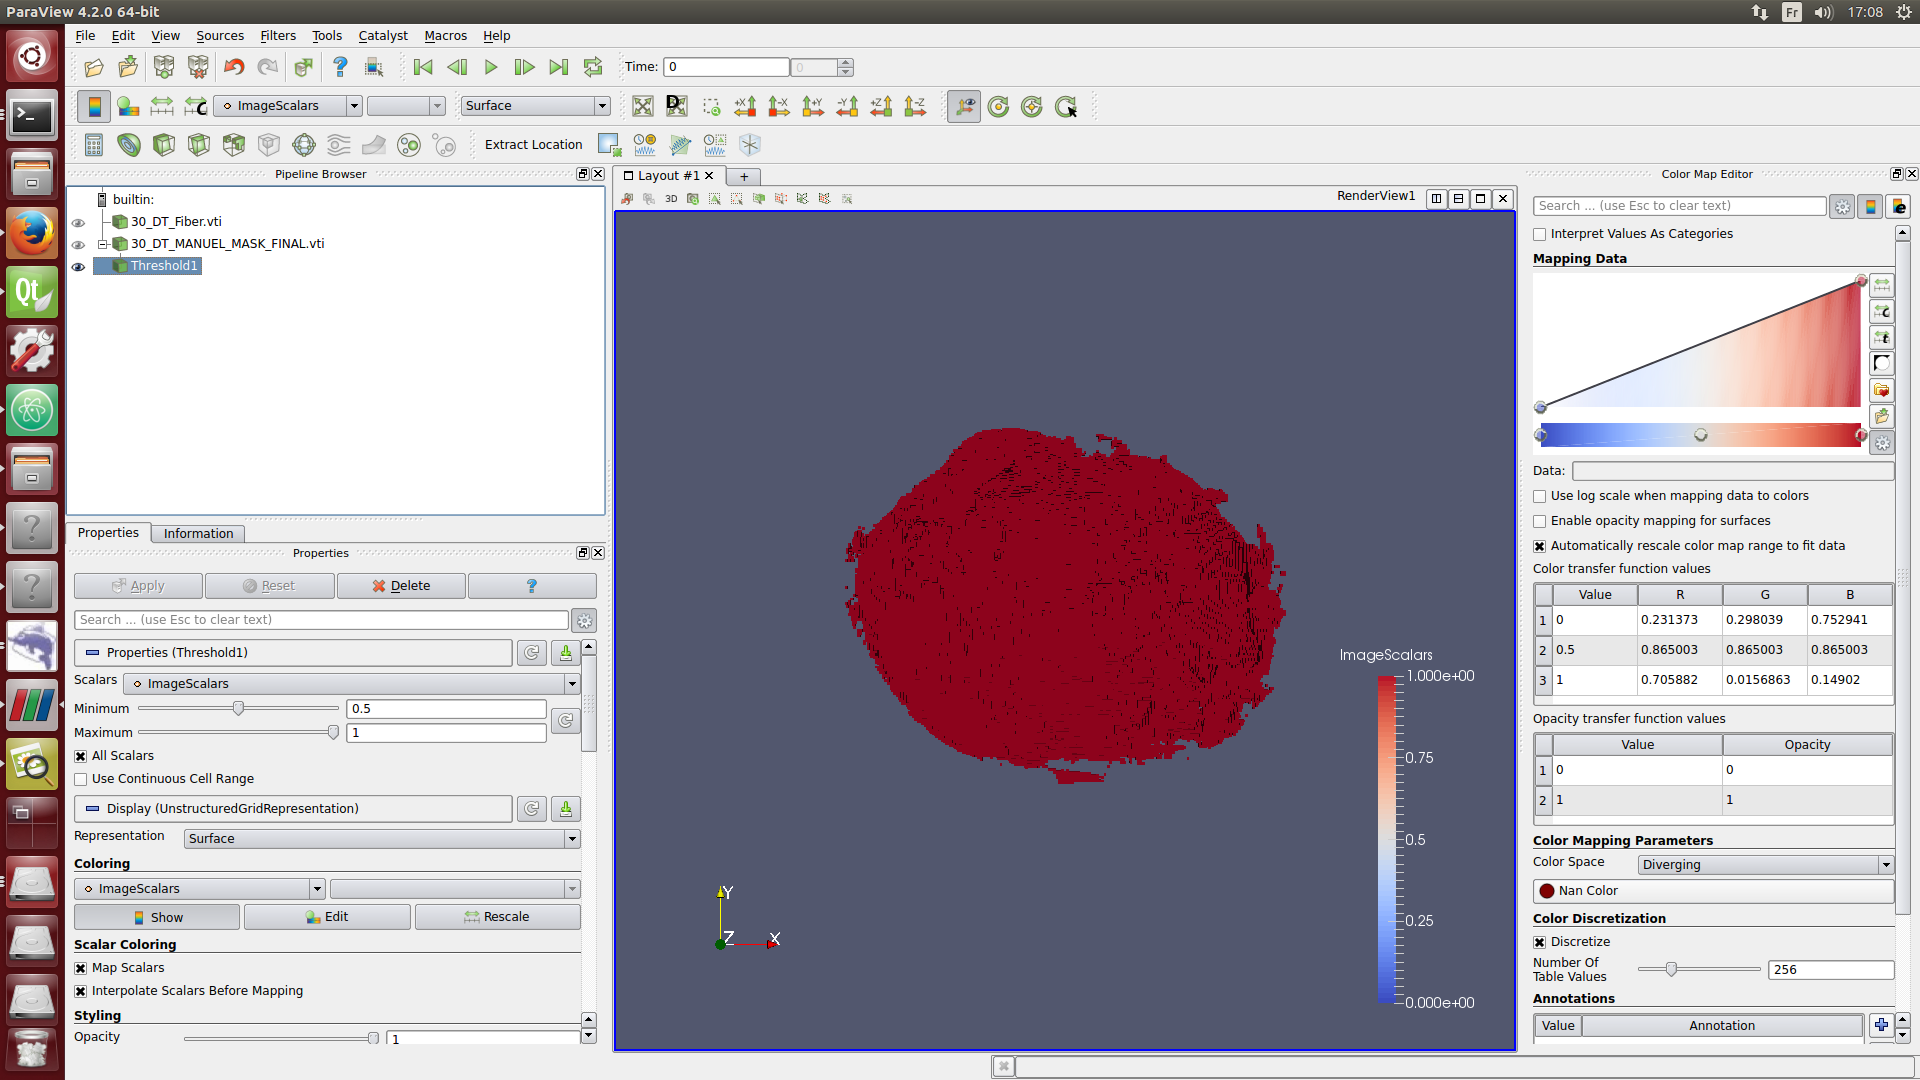Open Edit Color Map toolbar icon
The image size is (1920, 1080).
128,106
